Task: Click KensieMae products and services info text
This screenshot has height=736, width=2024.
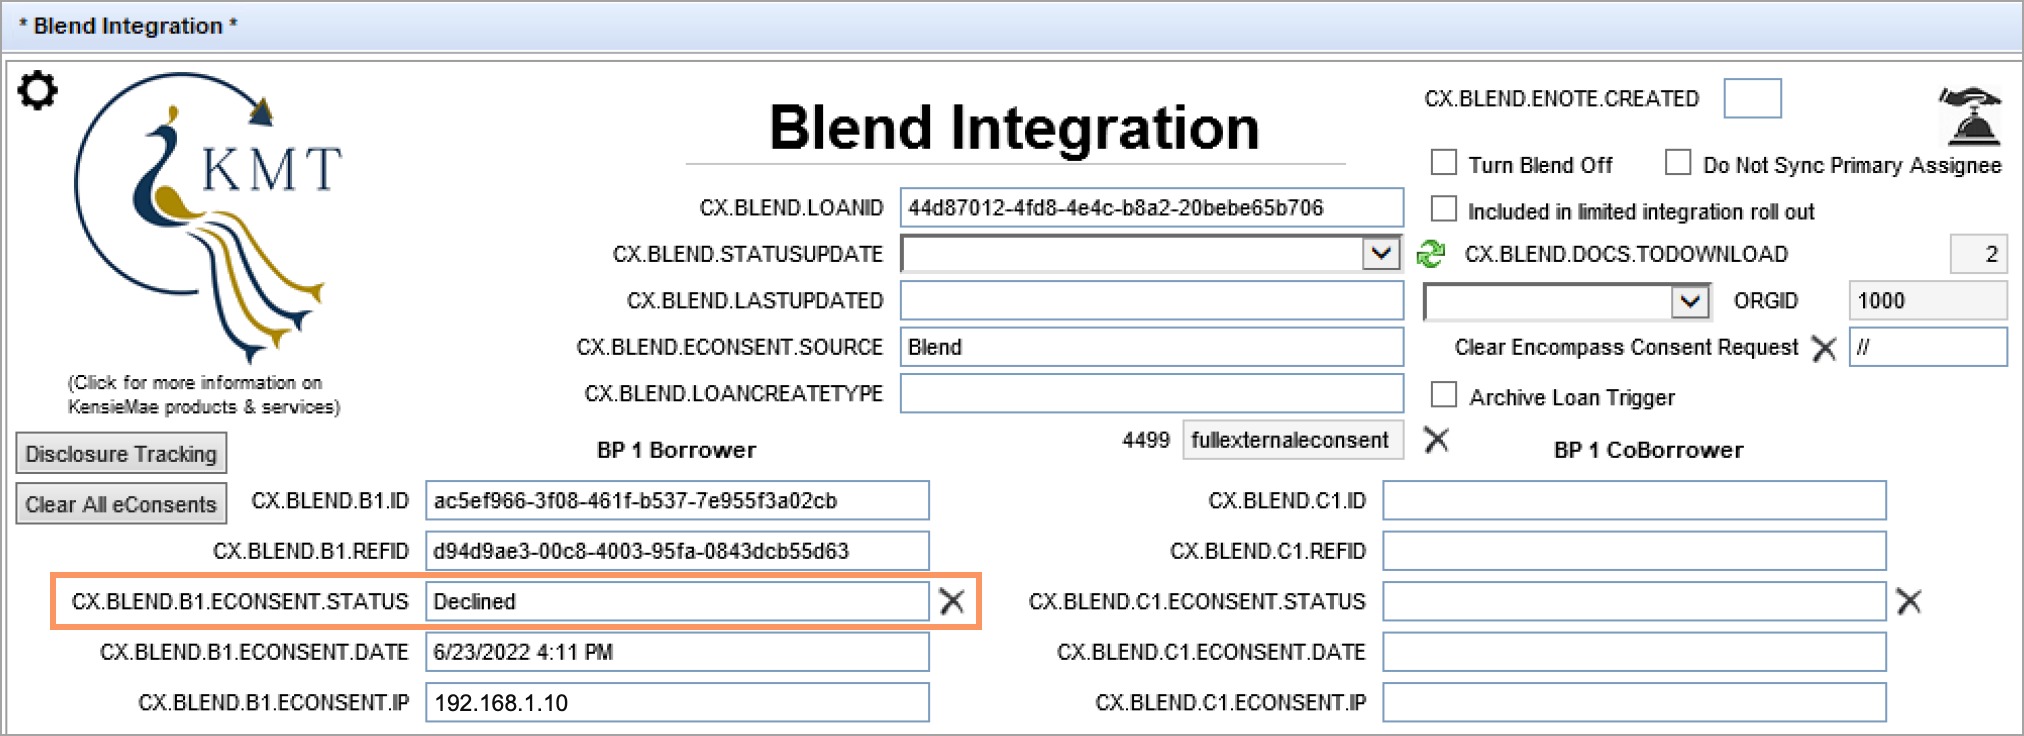Action: coord(204,394)
